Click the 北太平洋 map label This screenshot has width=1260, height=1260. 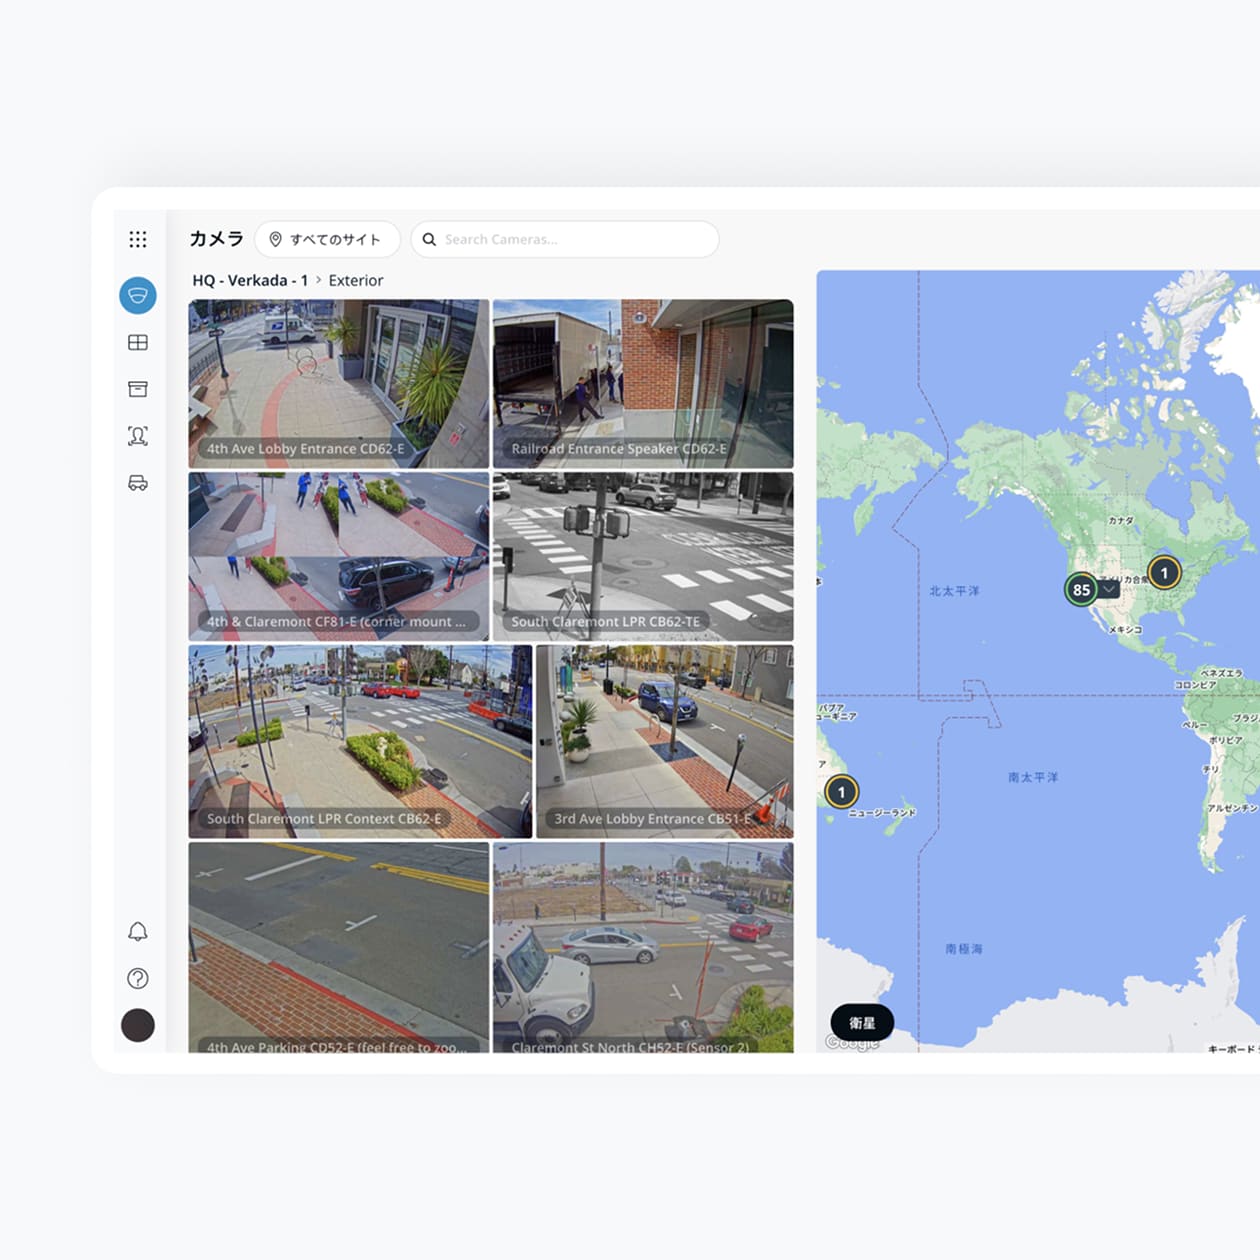pos(954,591)
